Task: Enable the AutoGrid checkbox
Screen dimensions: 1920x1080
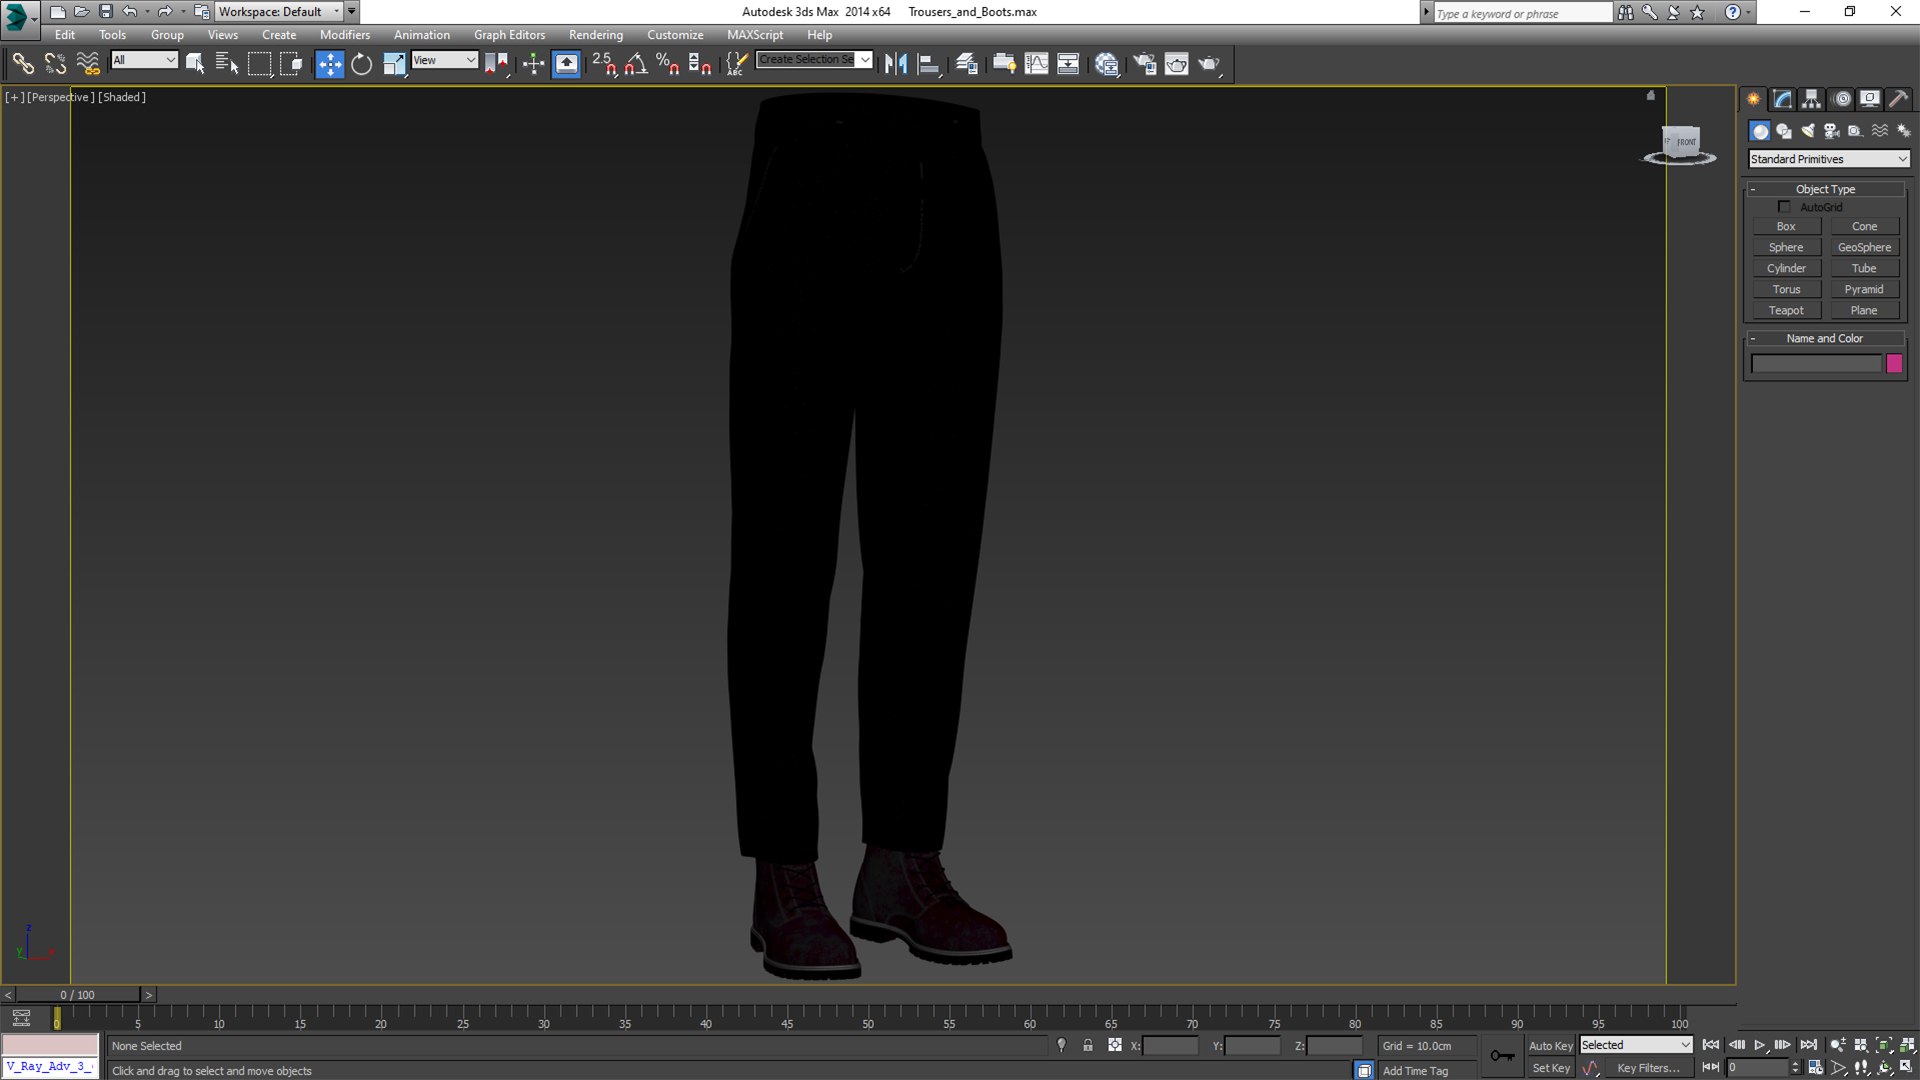Action: point(1784,207)
